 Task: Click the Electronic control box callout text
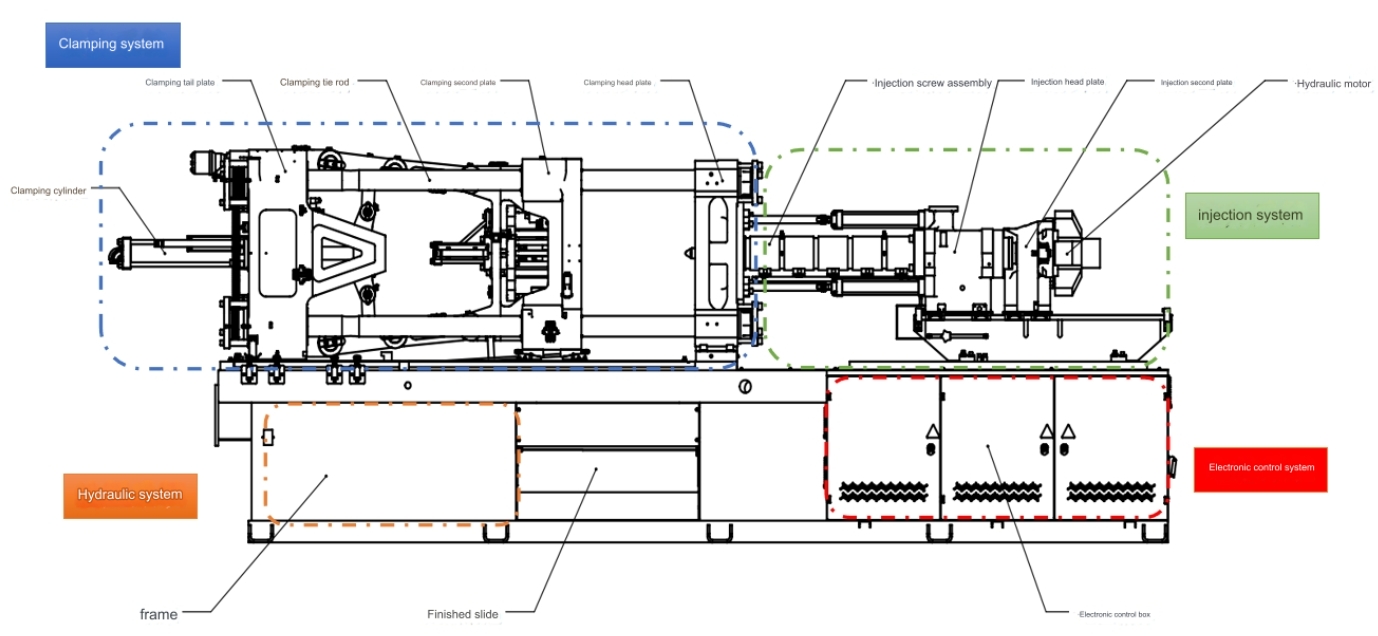coord(1115,615)
